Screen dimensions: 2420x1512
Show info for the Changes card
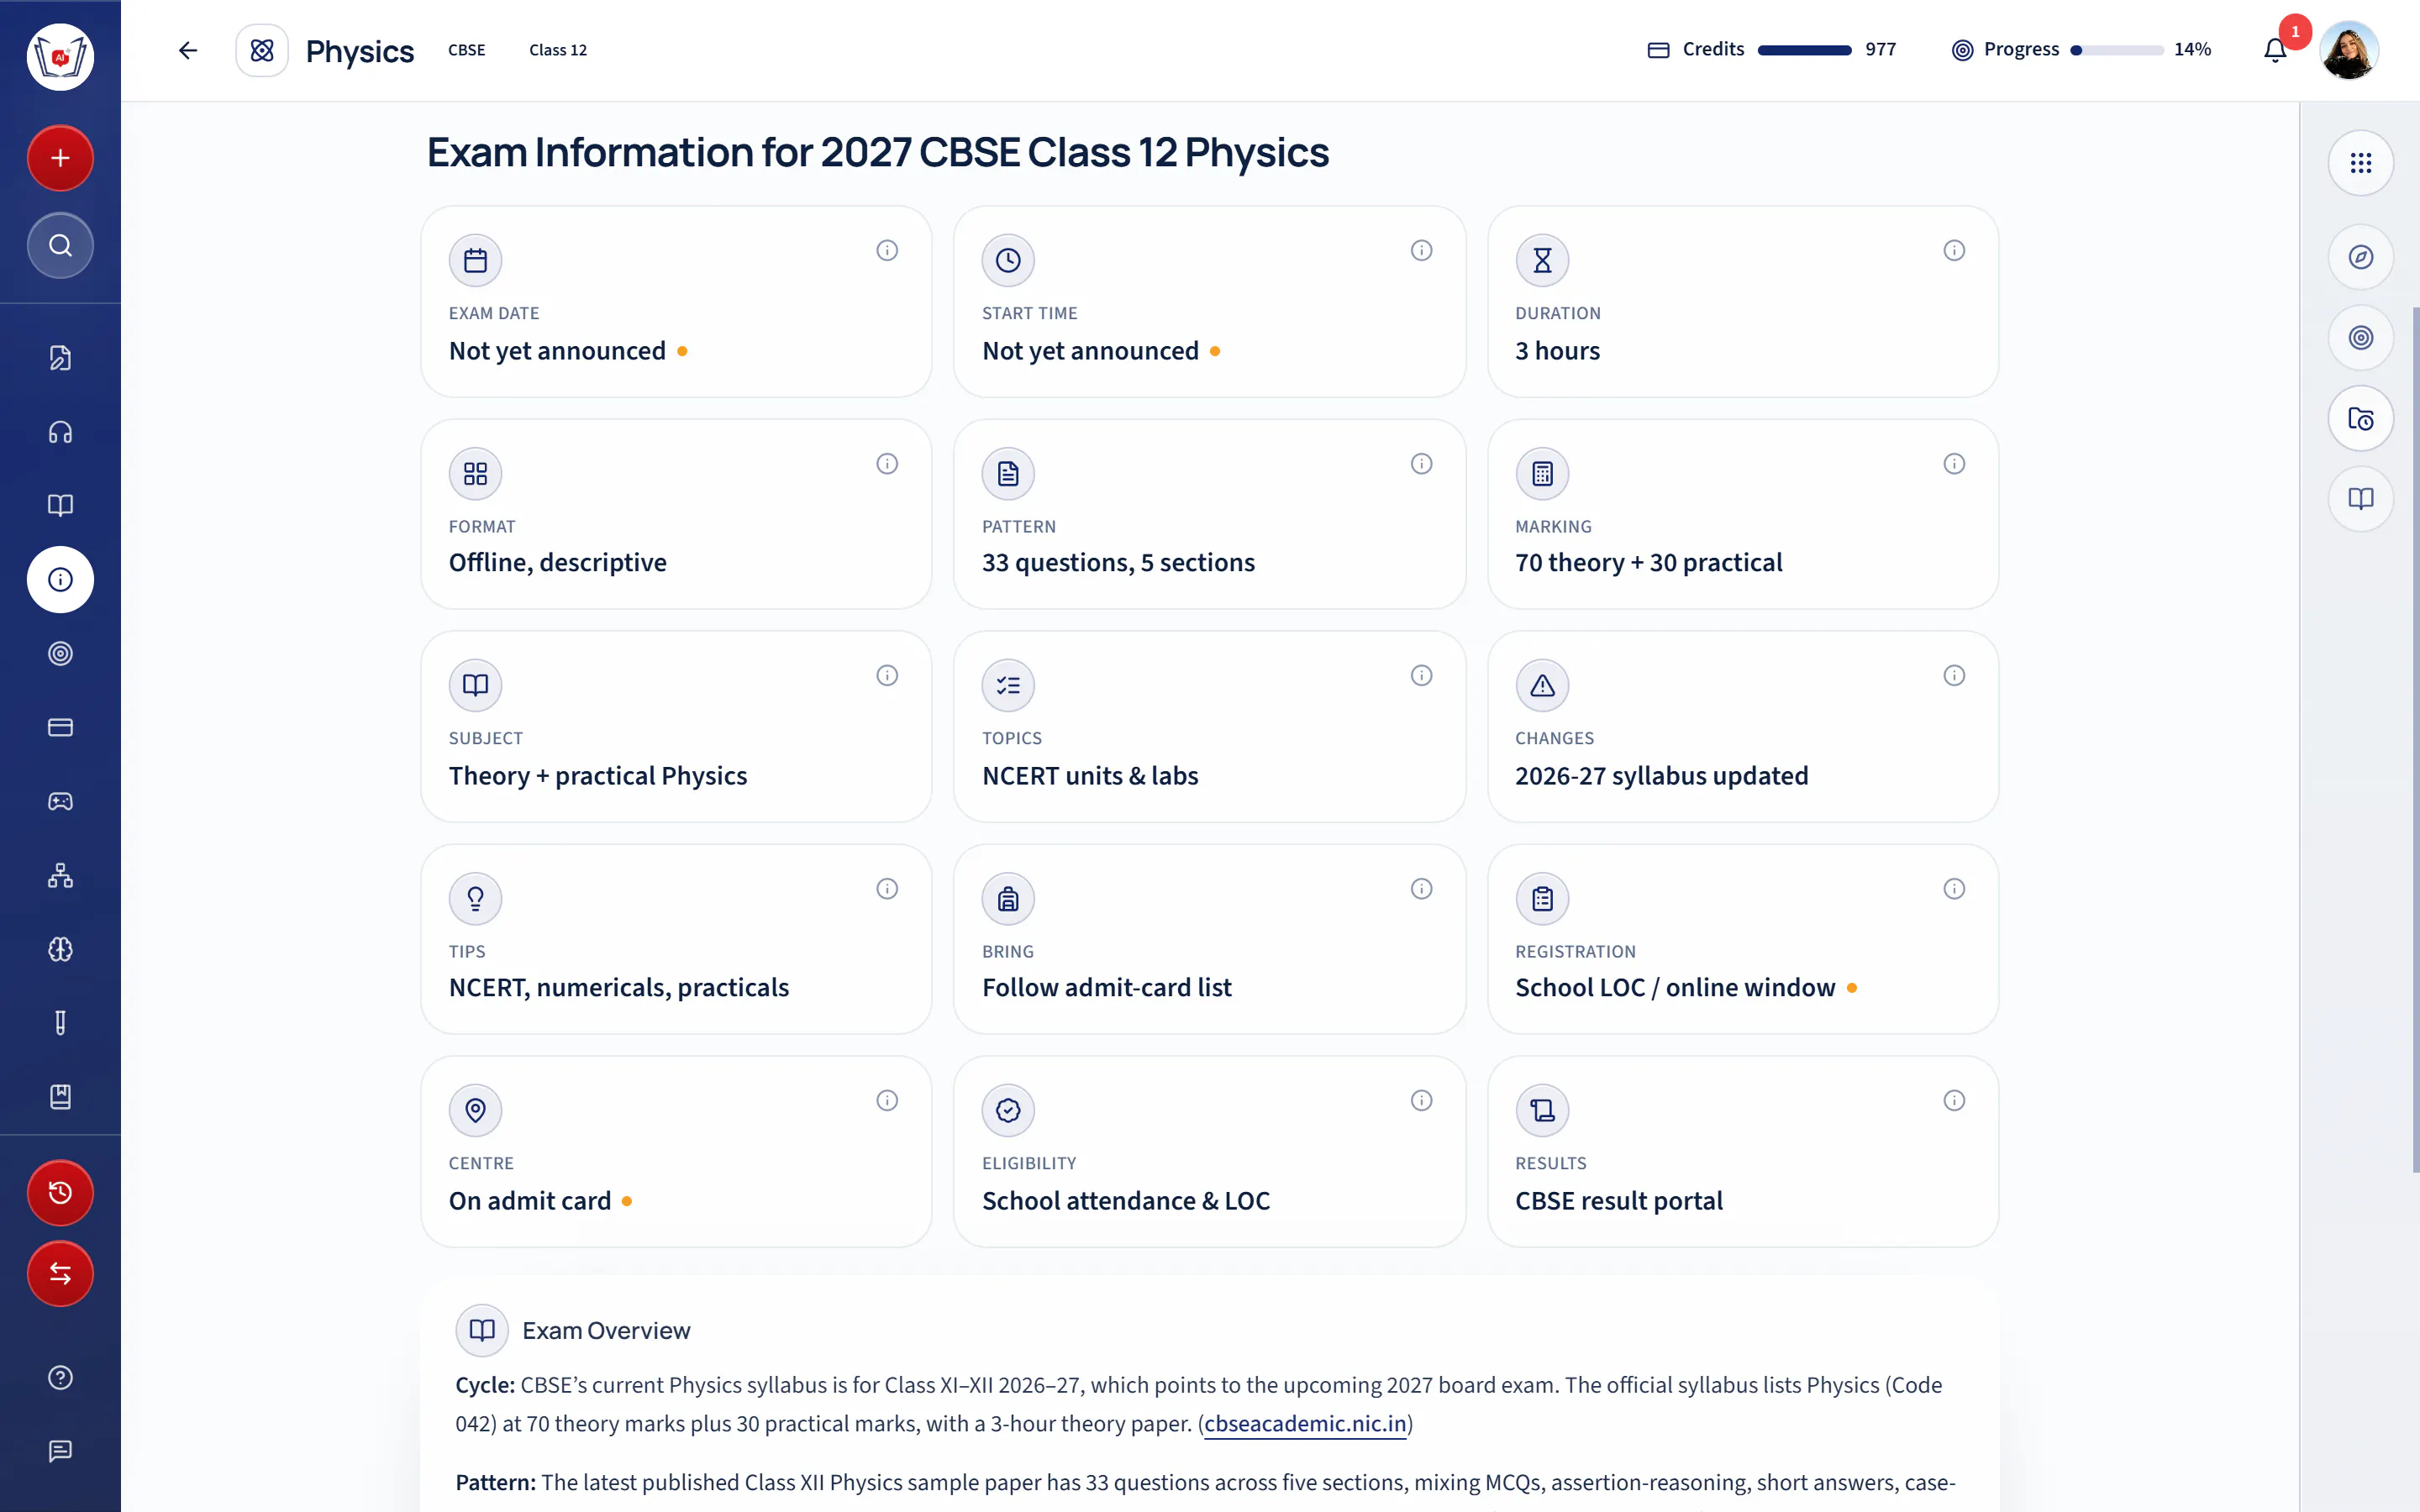click(1954, 675)
